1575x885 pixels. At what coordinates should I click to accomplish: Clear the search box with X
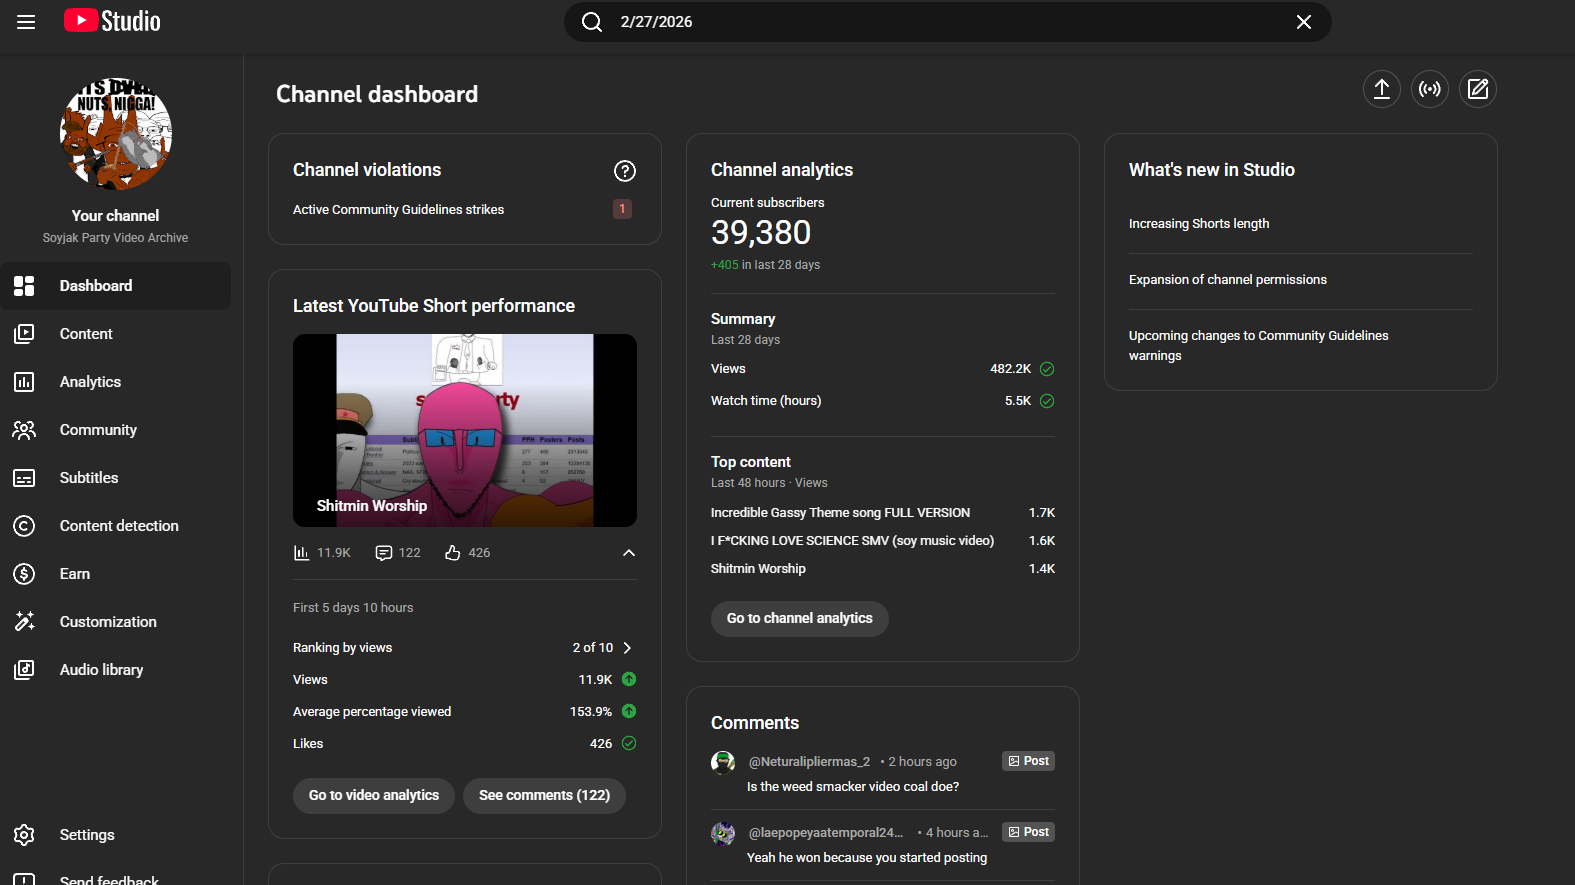[x=1303, y=22]
